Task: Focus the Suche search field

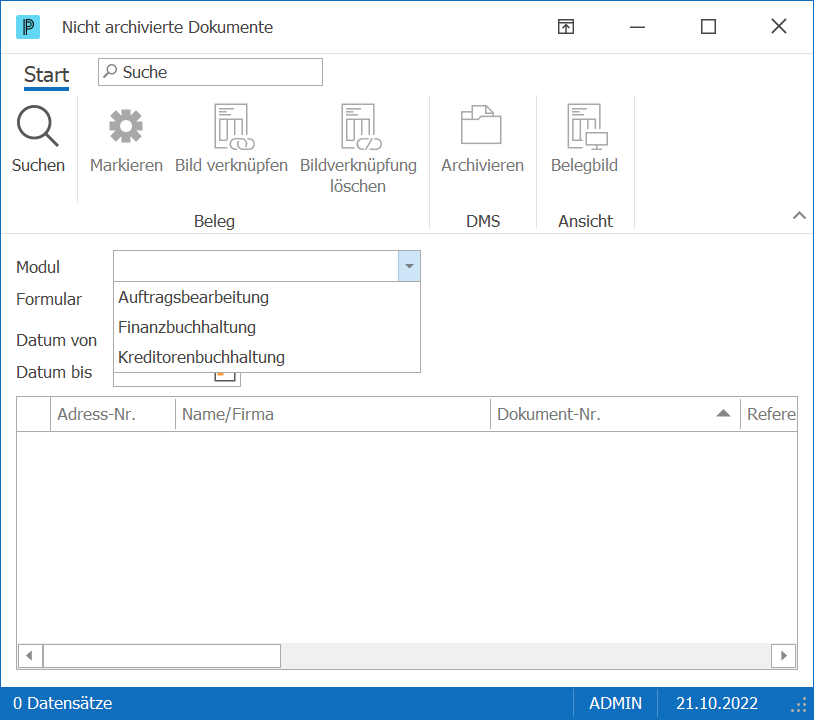Action: (210, 72)
